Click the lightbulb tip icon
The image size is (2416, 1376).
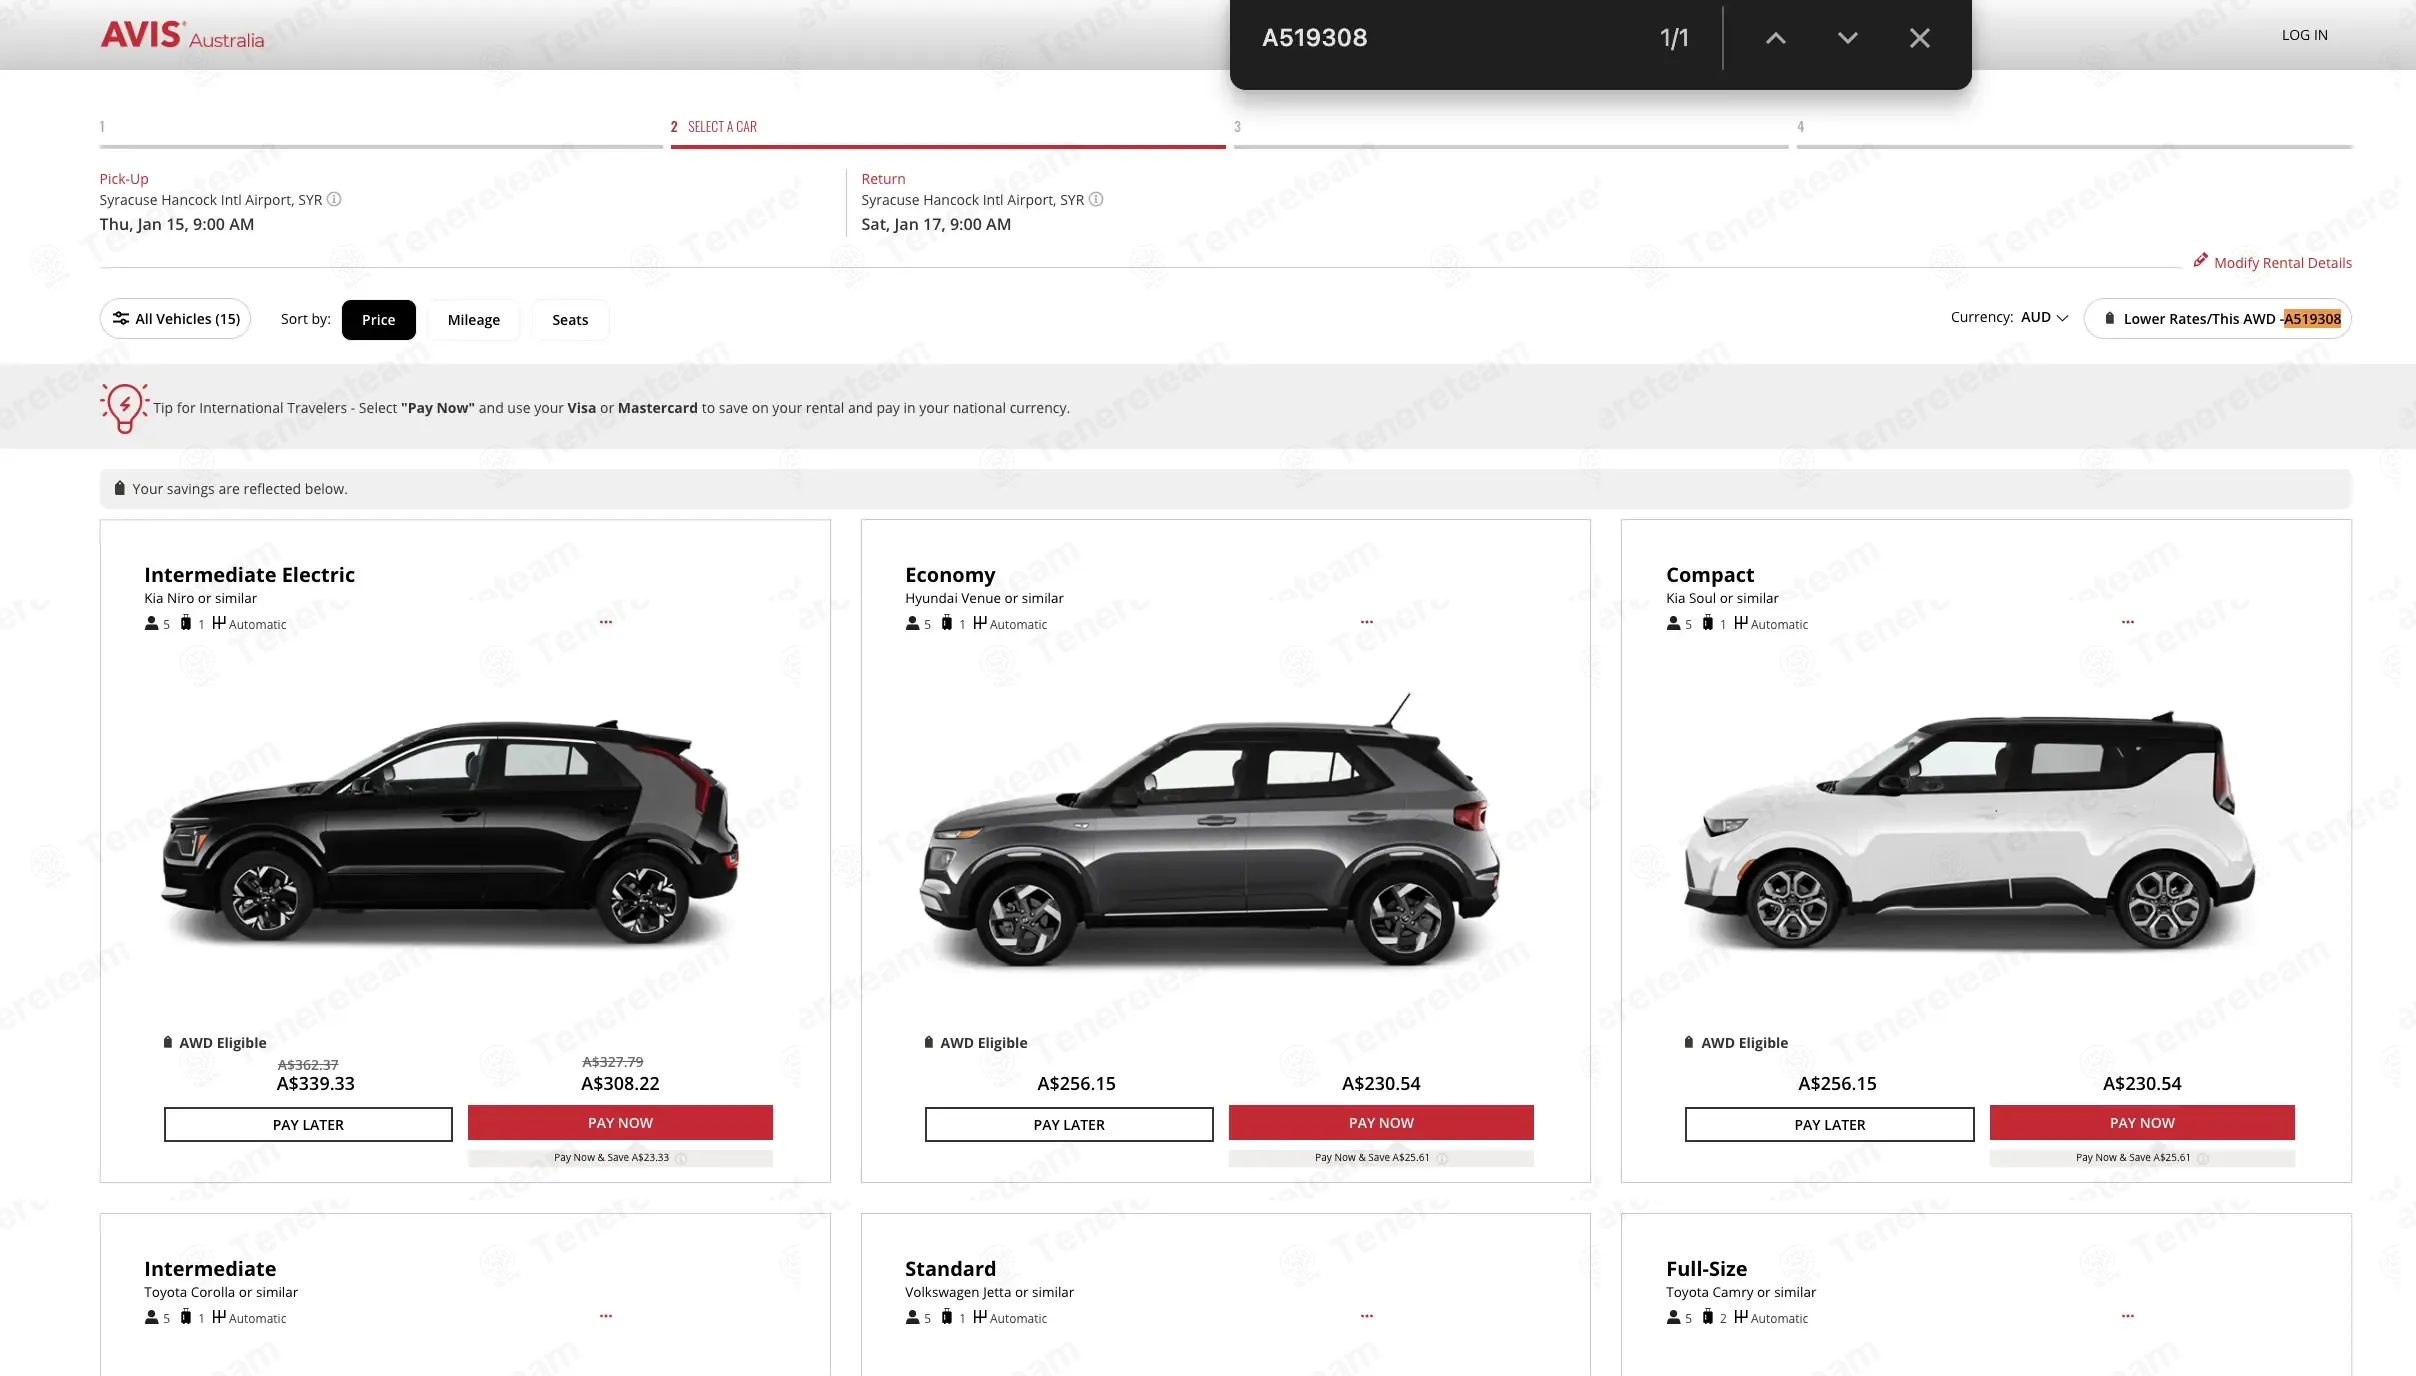[124, 408]
